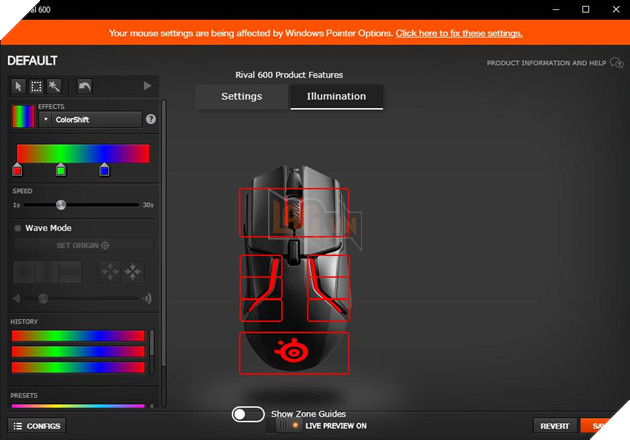Select the bottom left side-strip zone

[x=261, y=310]
